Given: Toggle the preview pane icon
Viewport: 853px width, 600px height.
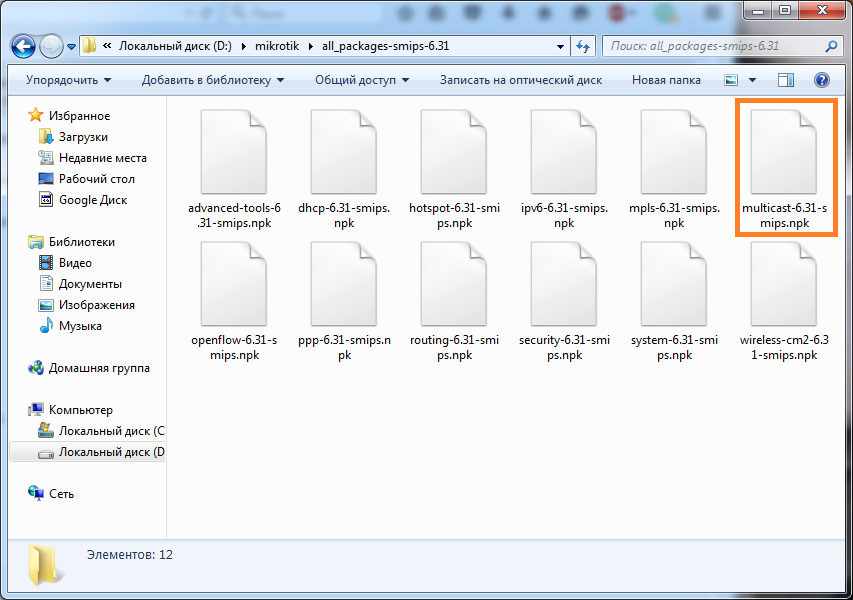Looking at the screenshot, I should coord(786,80).
